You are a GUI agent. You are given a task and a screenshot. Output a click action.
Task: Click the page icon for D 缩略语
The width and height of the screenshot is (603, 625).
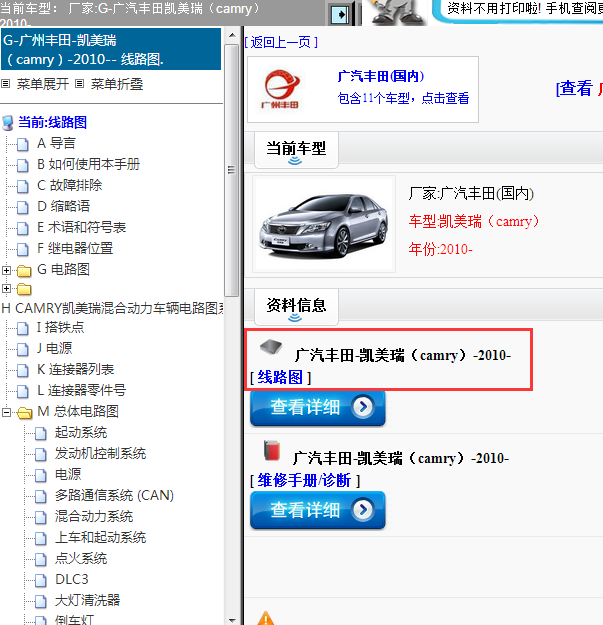[23, 207]
